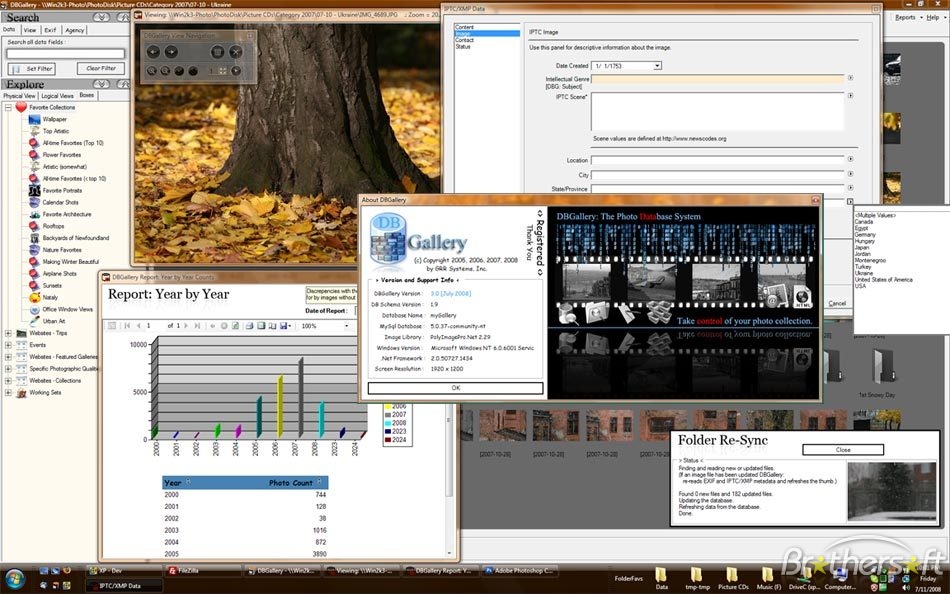
Task: Click the Set Filter button
Action: click(32, 68)
